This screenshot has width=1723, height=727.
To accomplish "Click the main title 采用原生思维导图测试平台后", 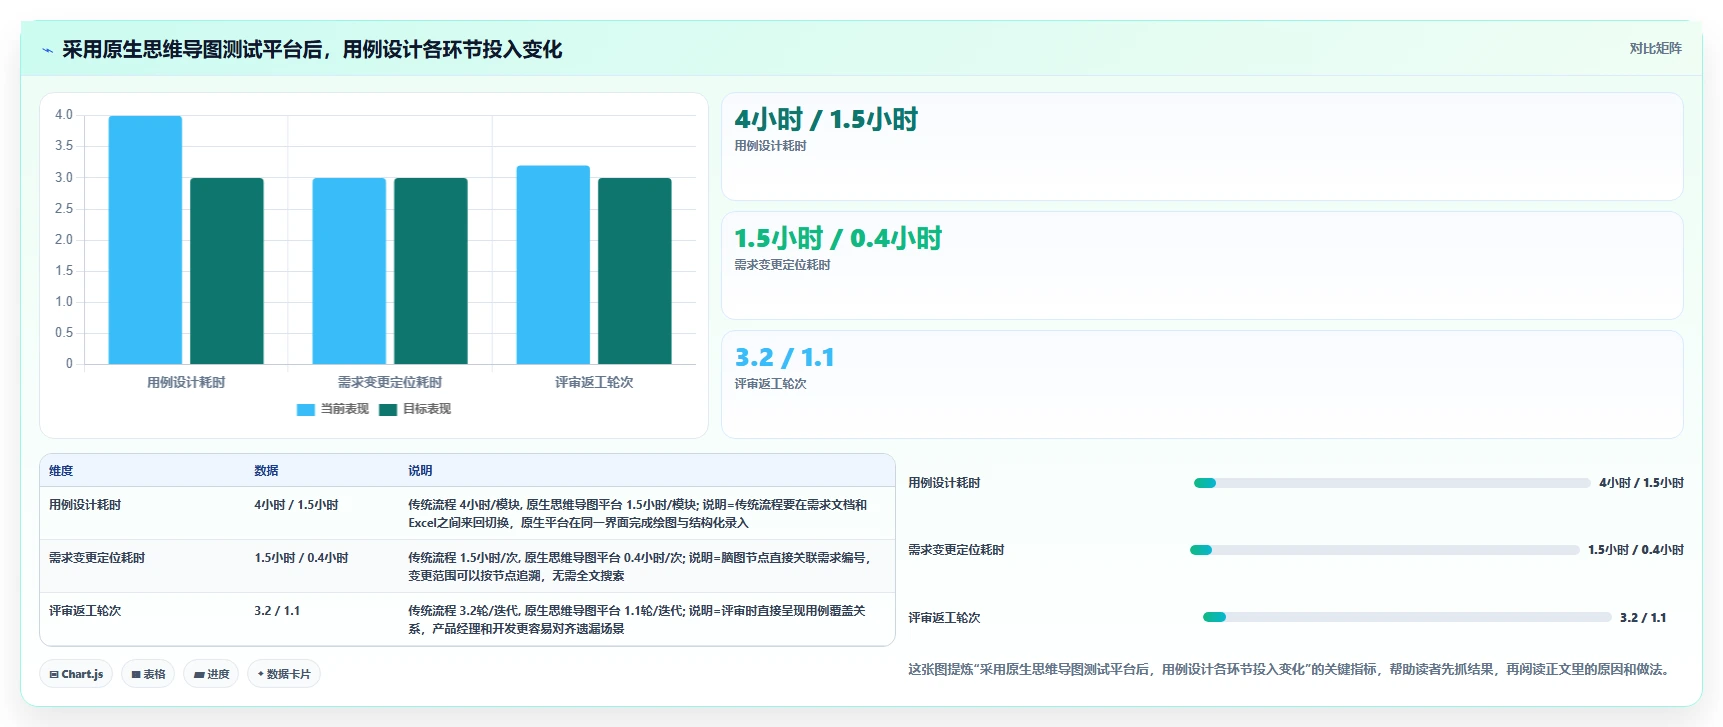I will point(312,50).
